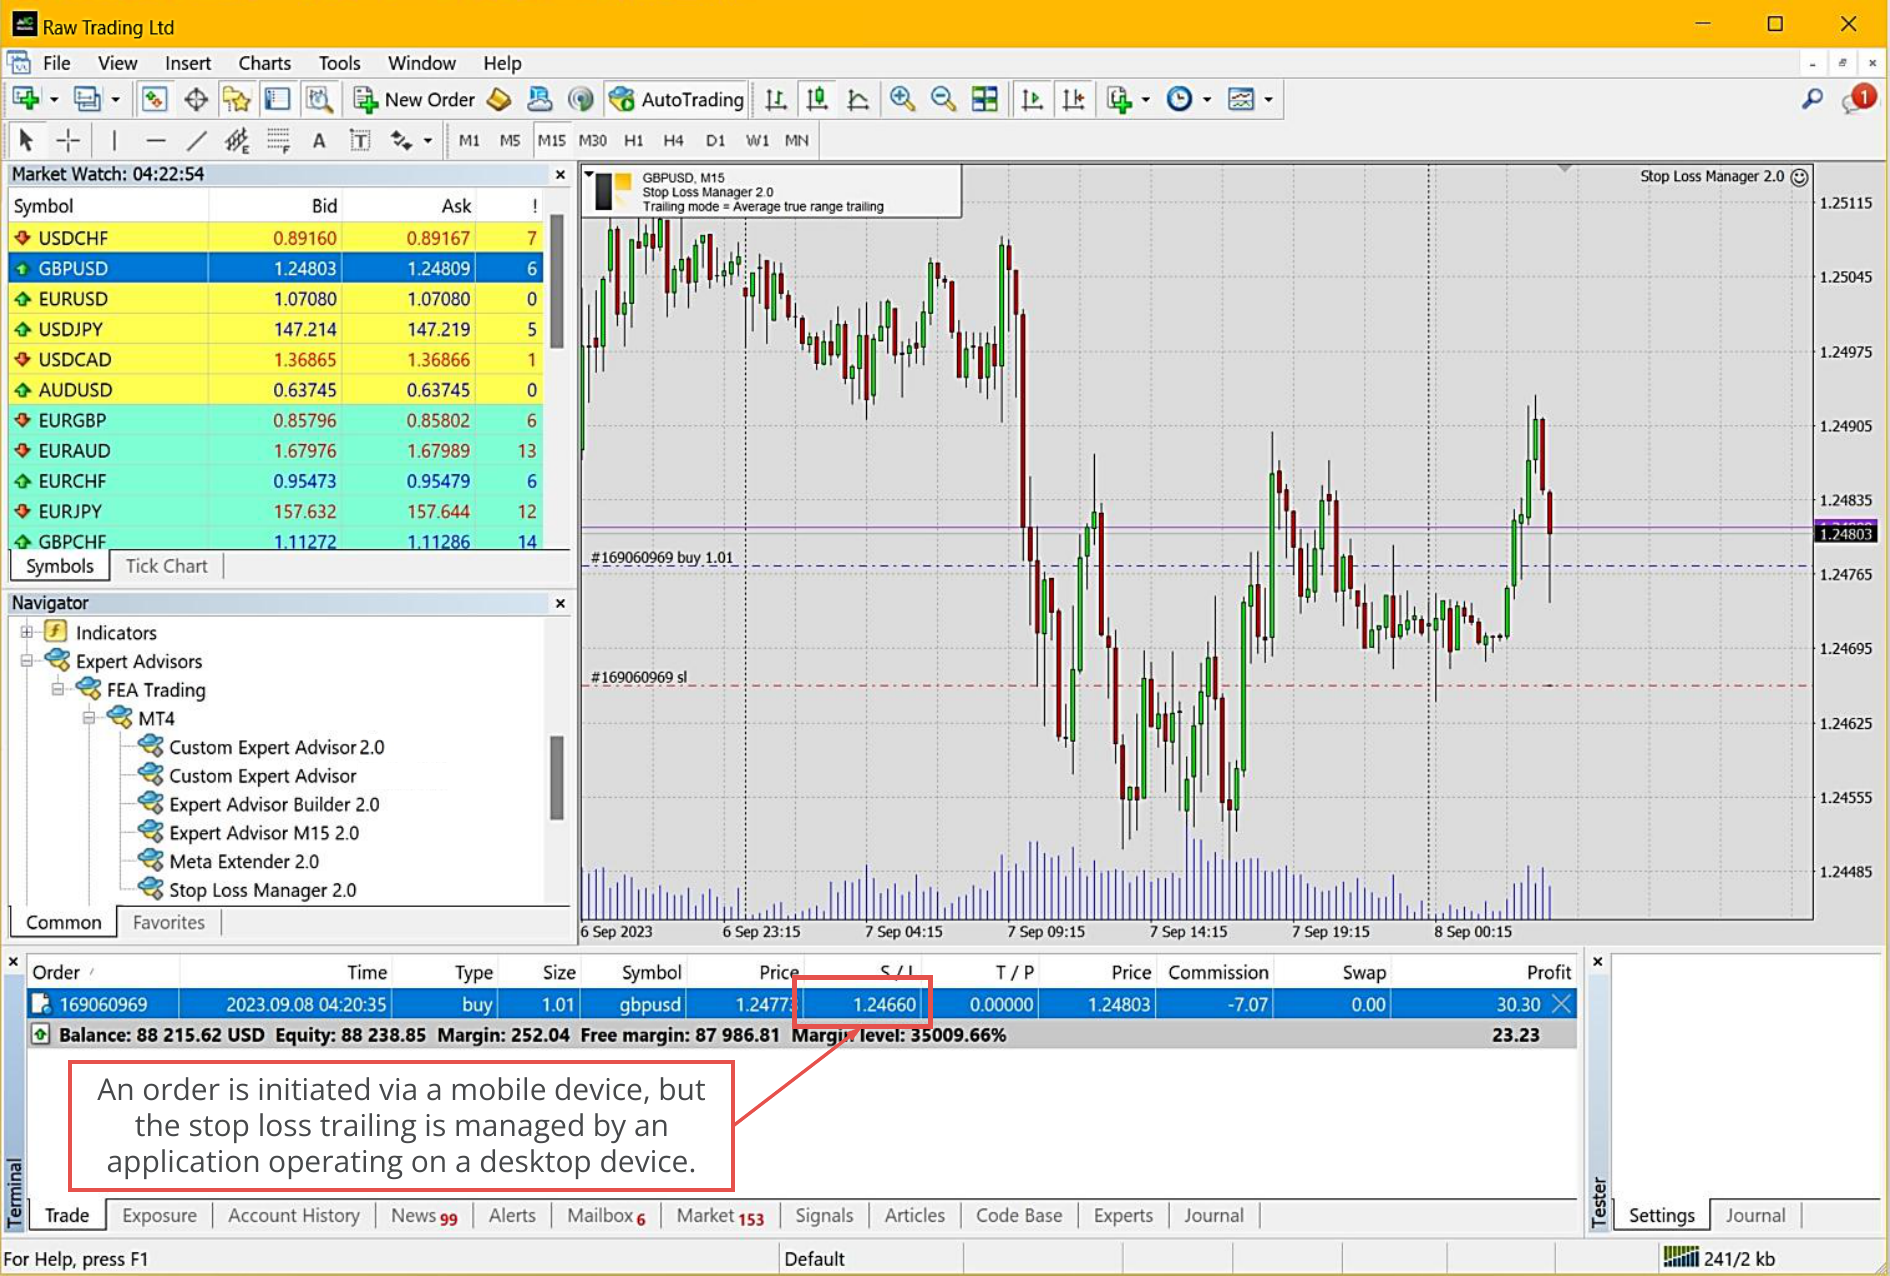Click the Data Window crosshair-circle icon
The height and width of the screenshot is (1276, 1890).
click(196, 99)
